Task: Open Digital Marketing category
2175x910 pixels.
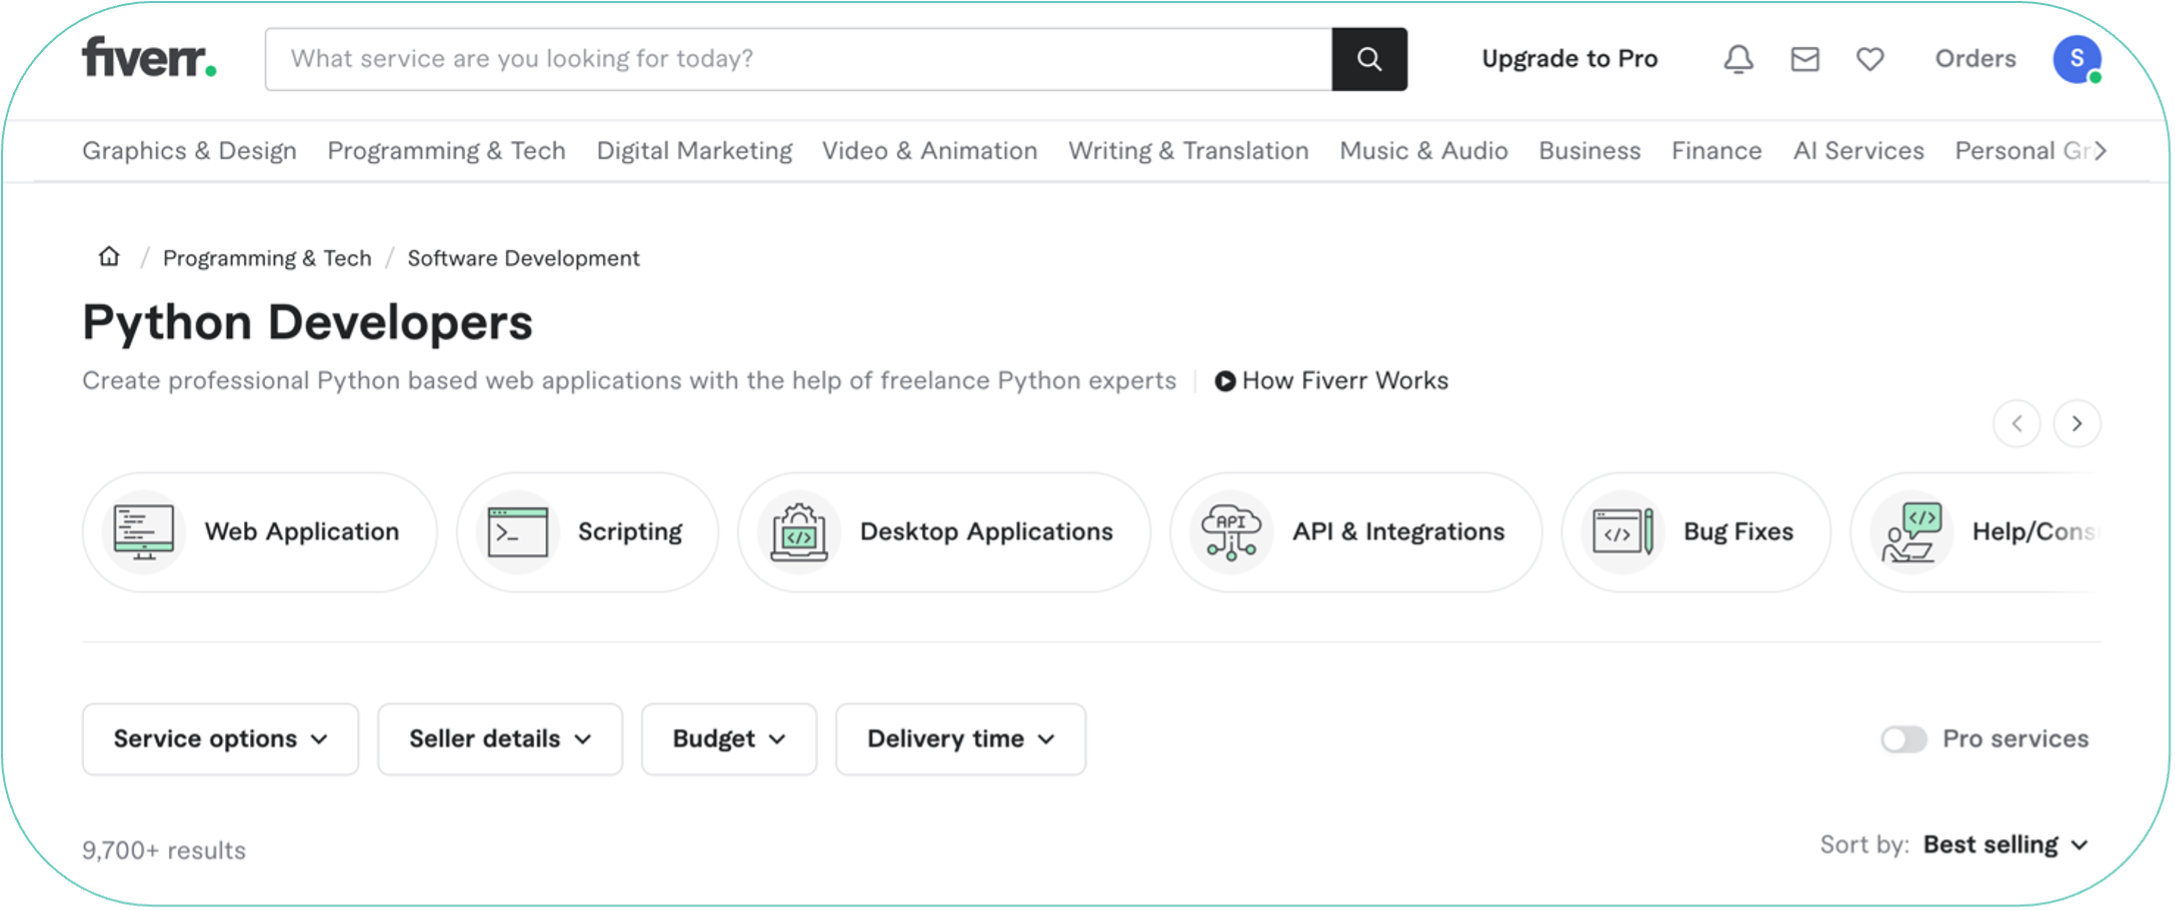Action: 694,151
